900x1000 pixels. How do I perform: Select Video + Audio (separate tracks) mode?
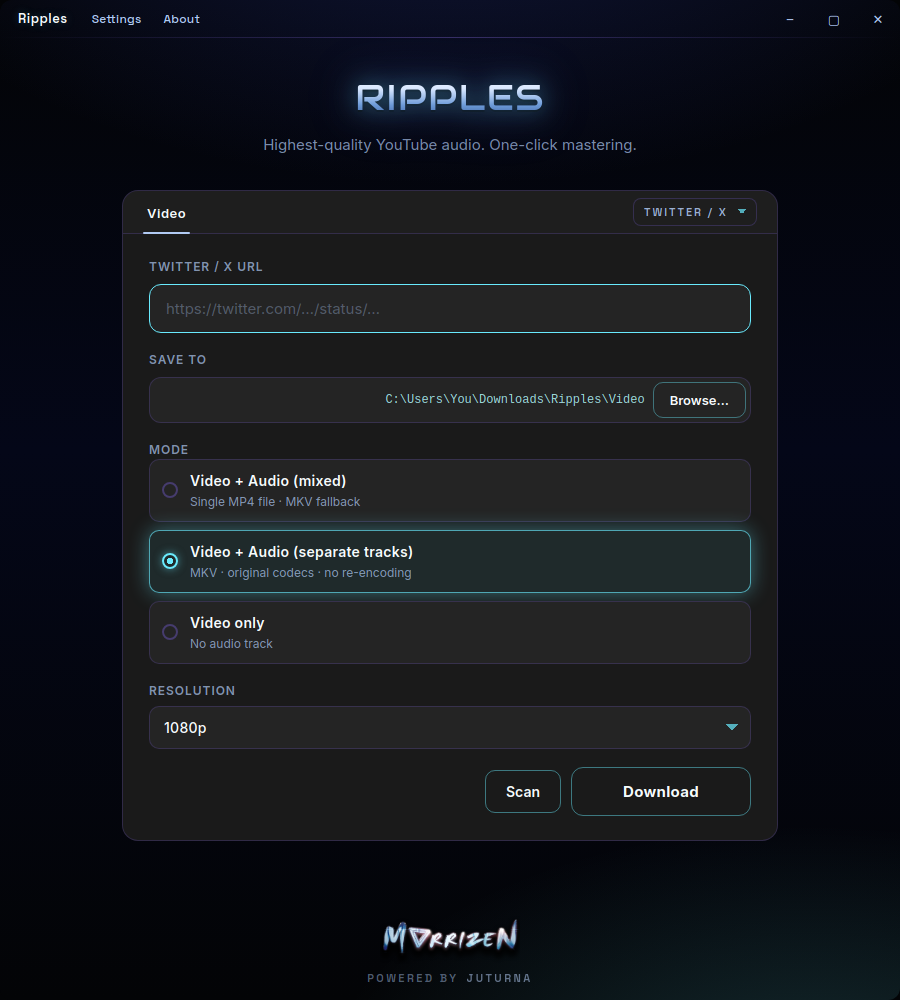(x=450, y=561)
